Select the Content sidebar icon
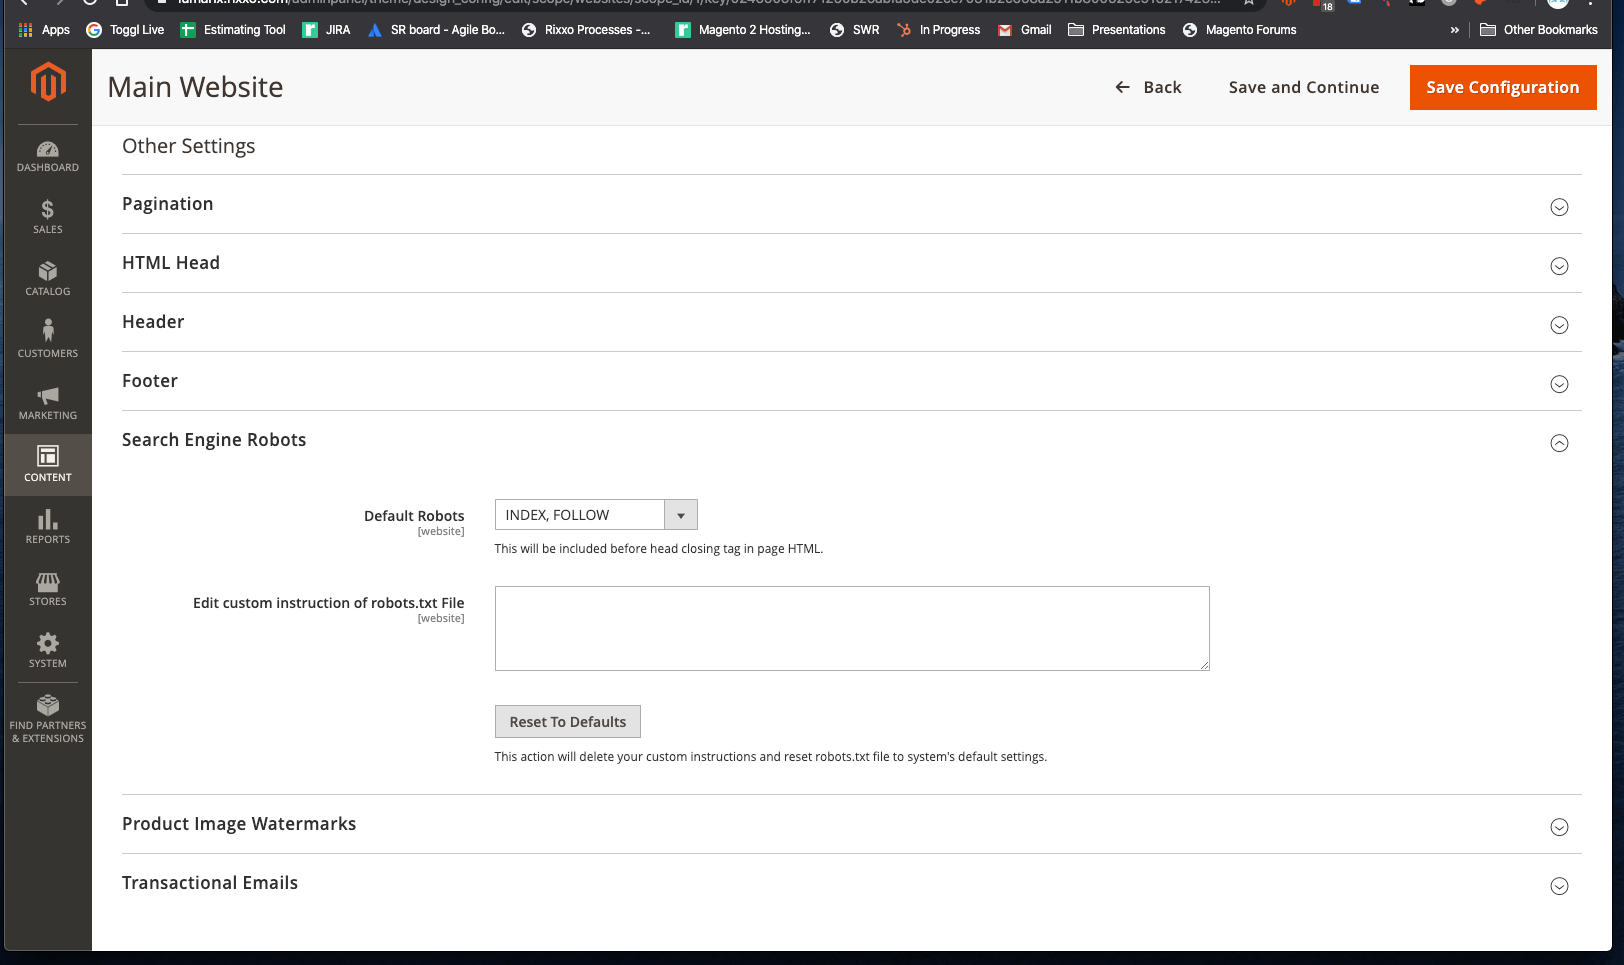 tap(47, 464)
